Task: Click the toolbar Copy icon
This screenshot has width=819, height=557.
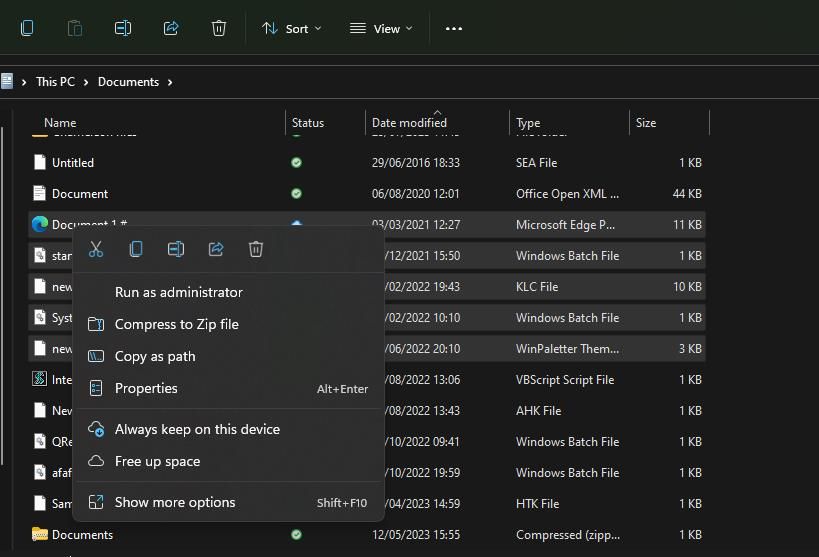Action: click(27, 29)
